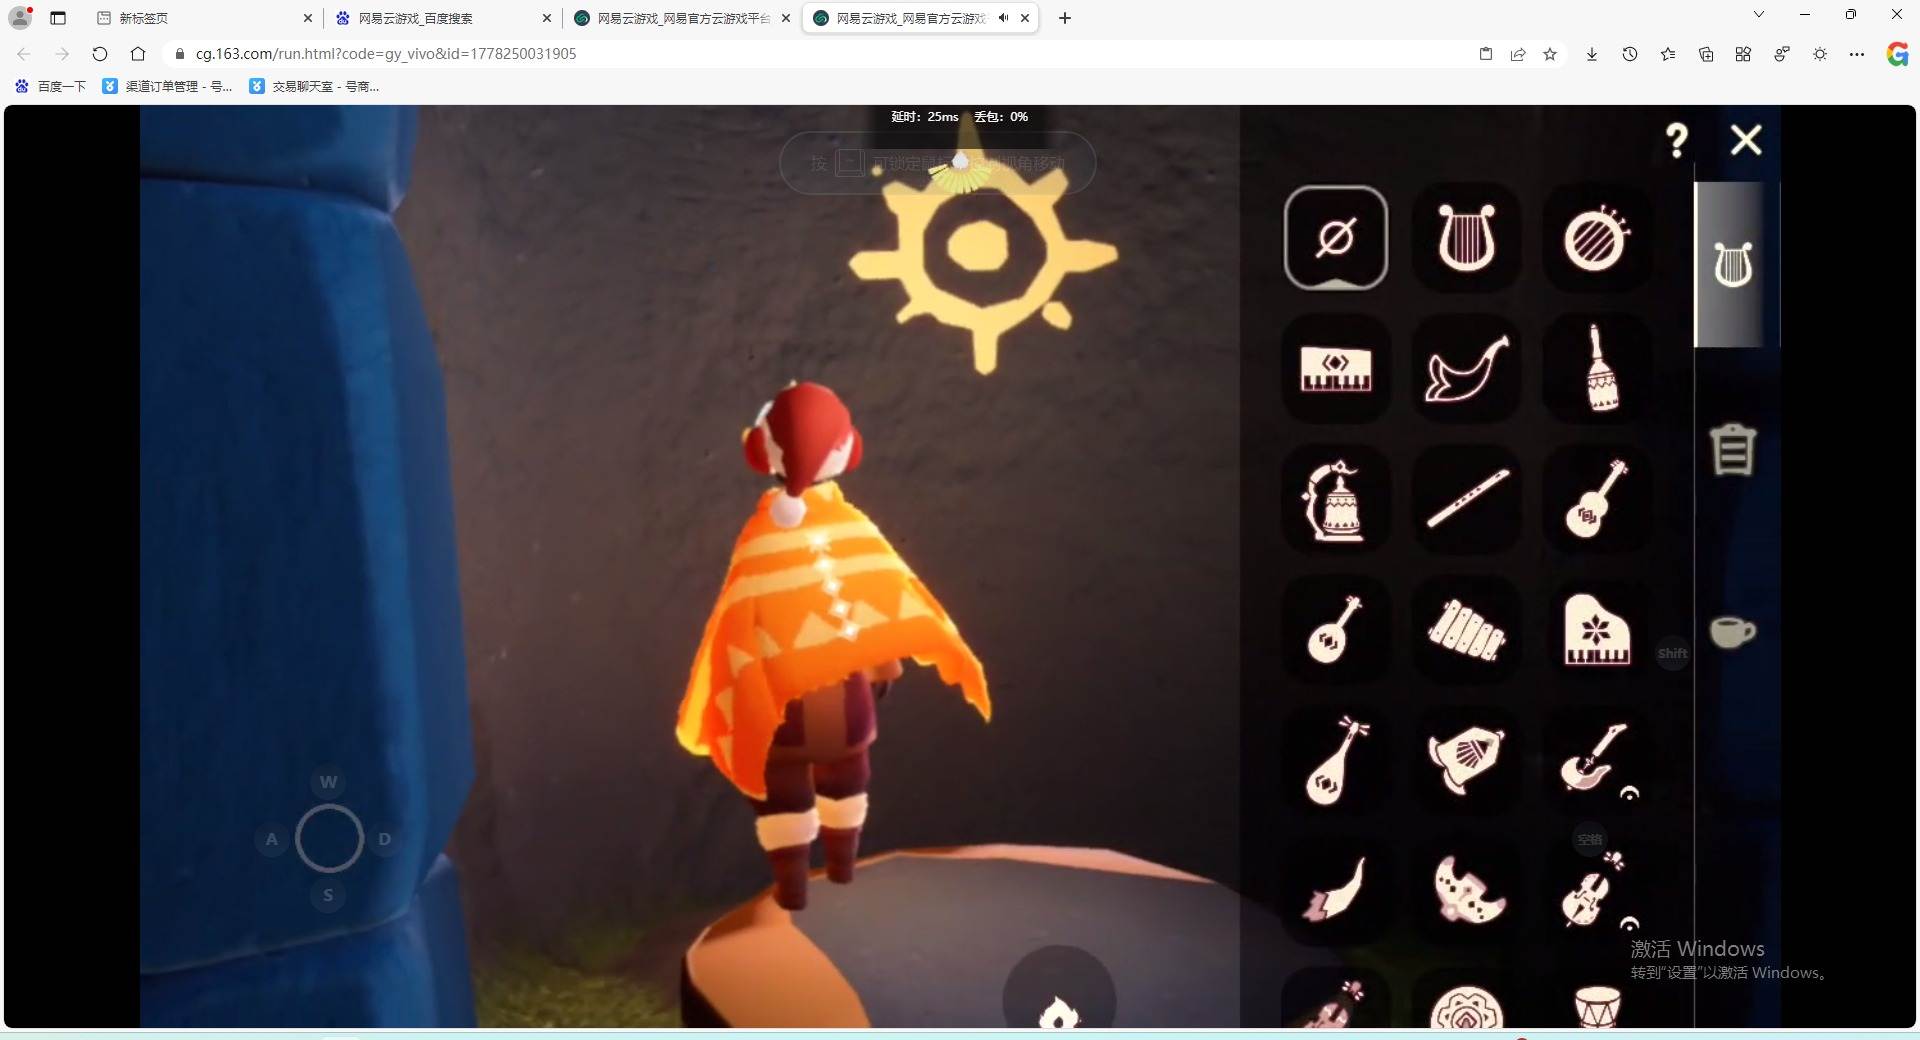Screen dimensions: 1920x1040
Task: Select the pink broken-edged horn instrument
Action: [x=1336, y=890]
